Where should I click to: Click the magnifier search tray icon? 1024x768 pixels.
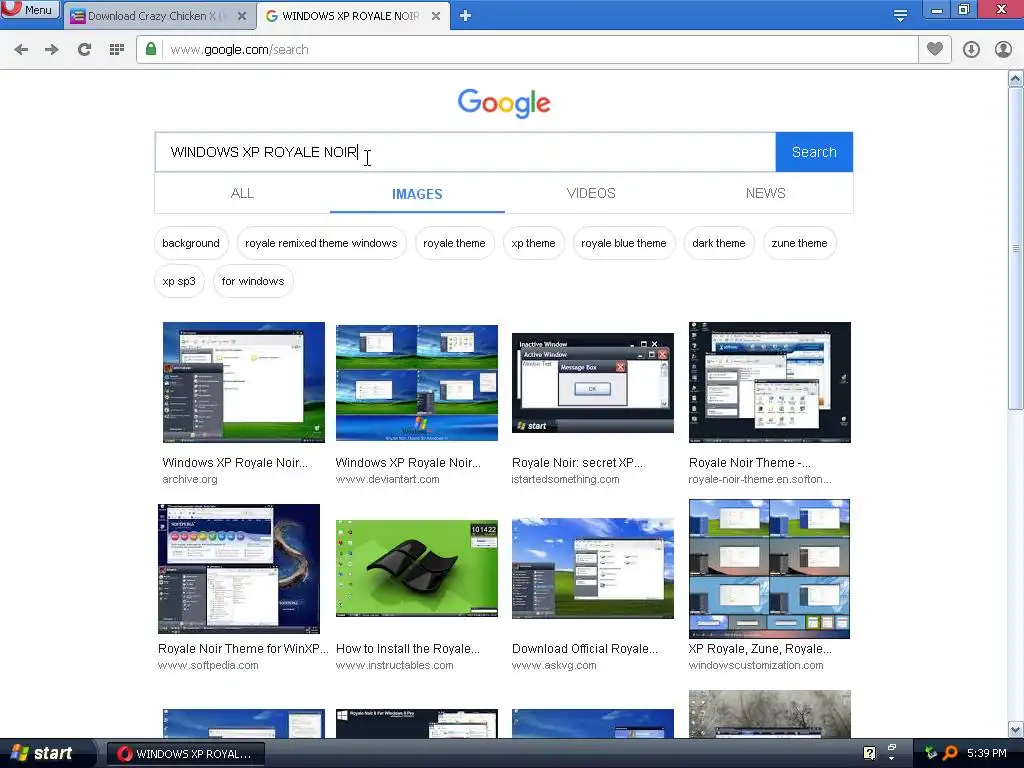[950, 753]
